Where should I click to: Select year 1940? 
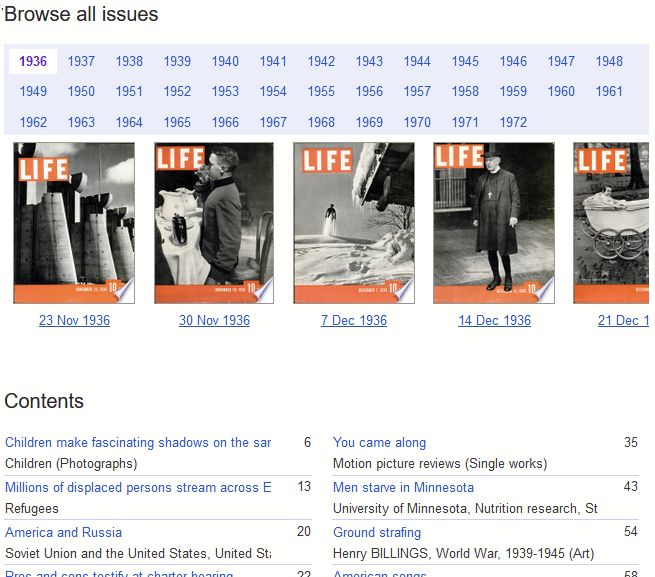(225, 61)
